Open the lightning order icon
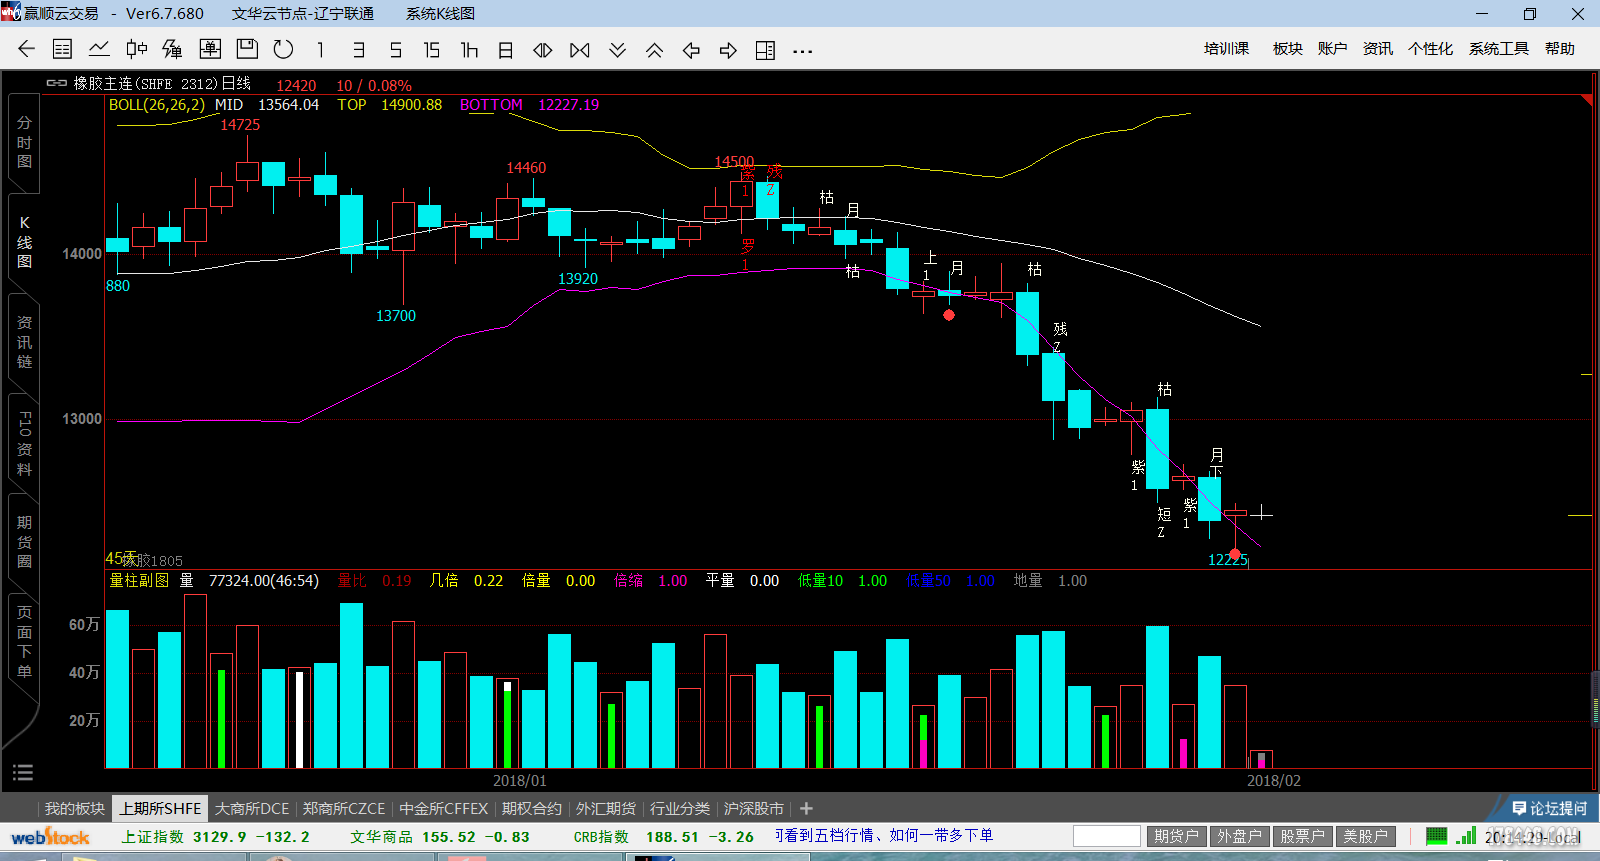The width and height of the screenshot is (1600, 861). click(173, 49)
